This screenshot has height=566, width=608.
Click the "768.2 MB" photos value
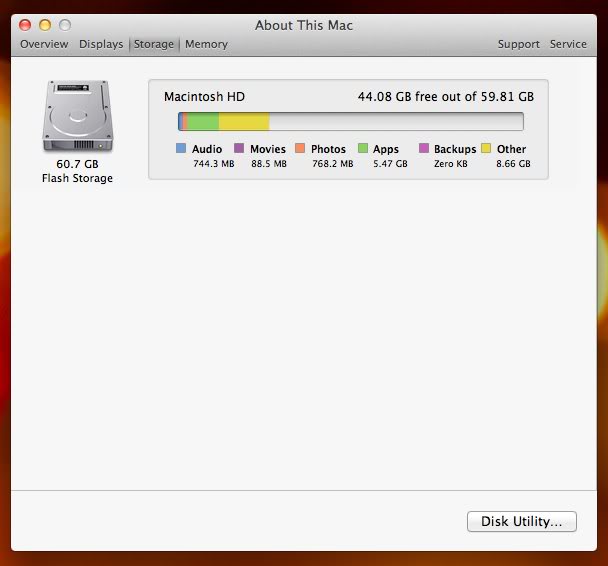coord(333,164)
